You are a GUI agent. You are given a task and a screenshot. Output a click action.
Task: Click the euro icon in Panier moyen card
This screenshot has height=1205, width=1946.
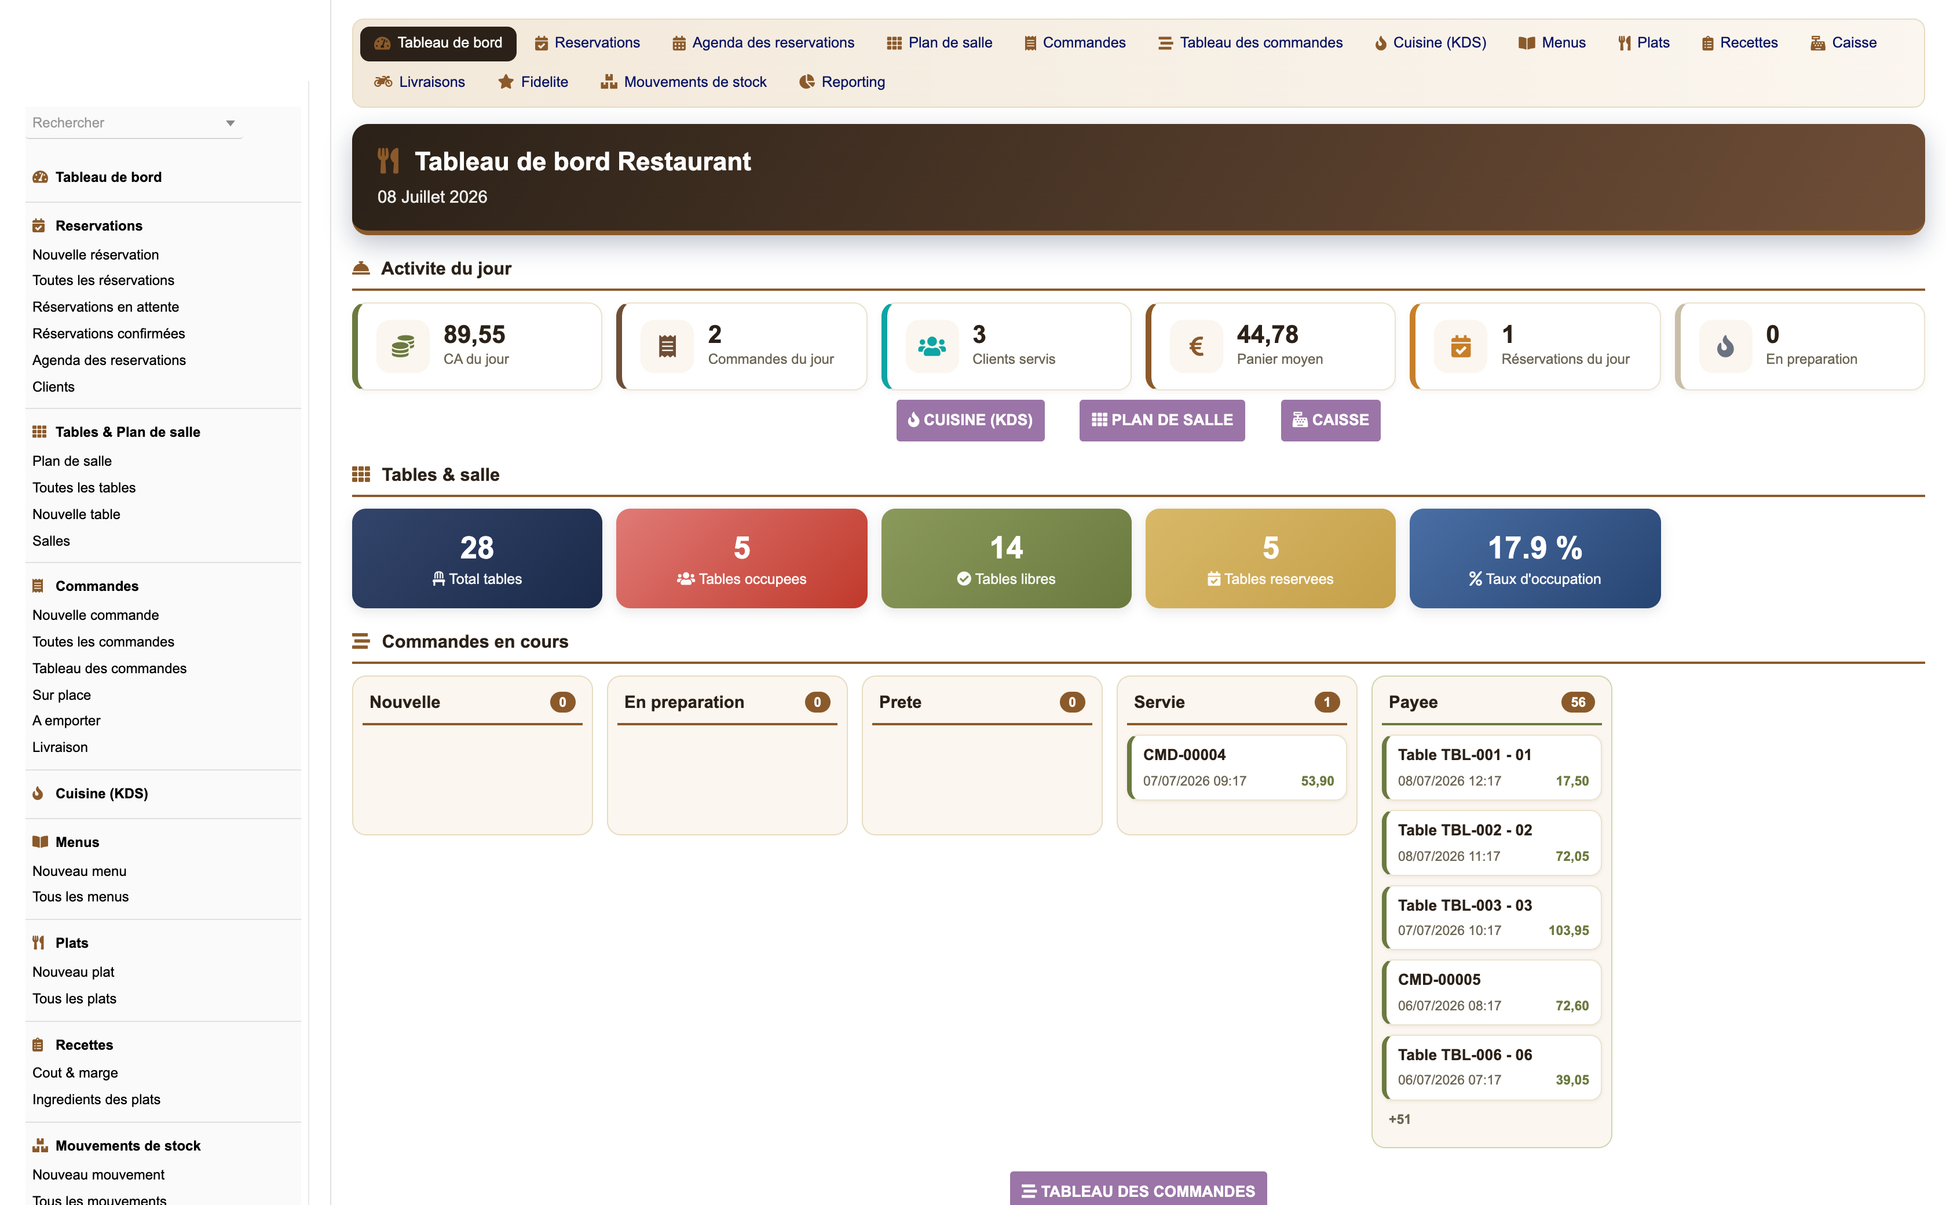pos(1196,347)
